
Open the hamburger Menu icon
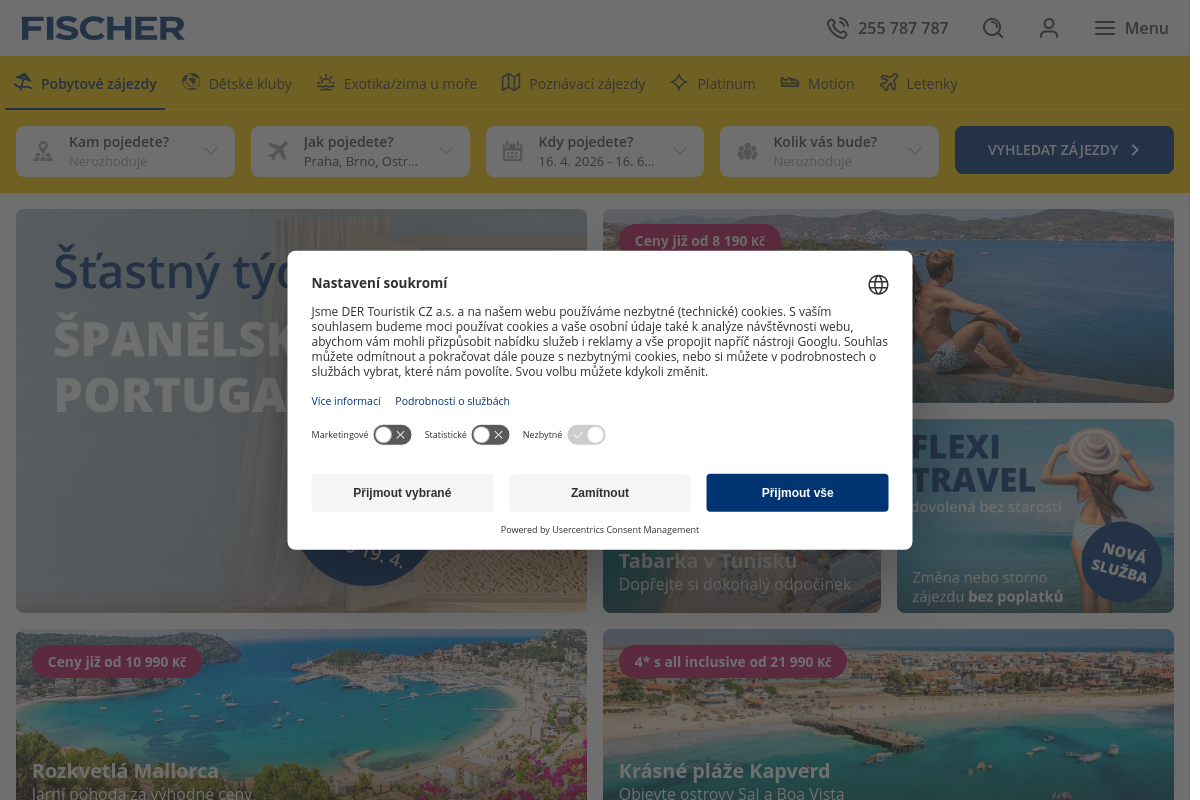click(x=1104, y=28)
